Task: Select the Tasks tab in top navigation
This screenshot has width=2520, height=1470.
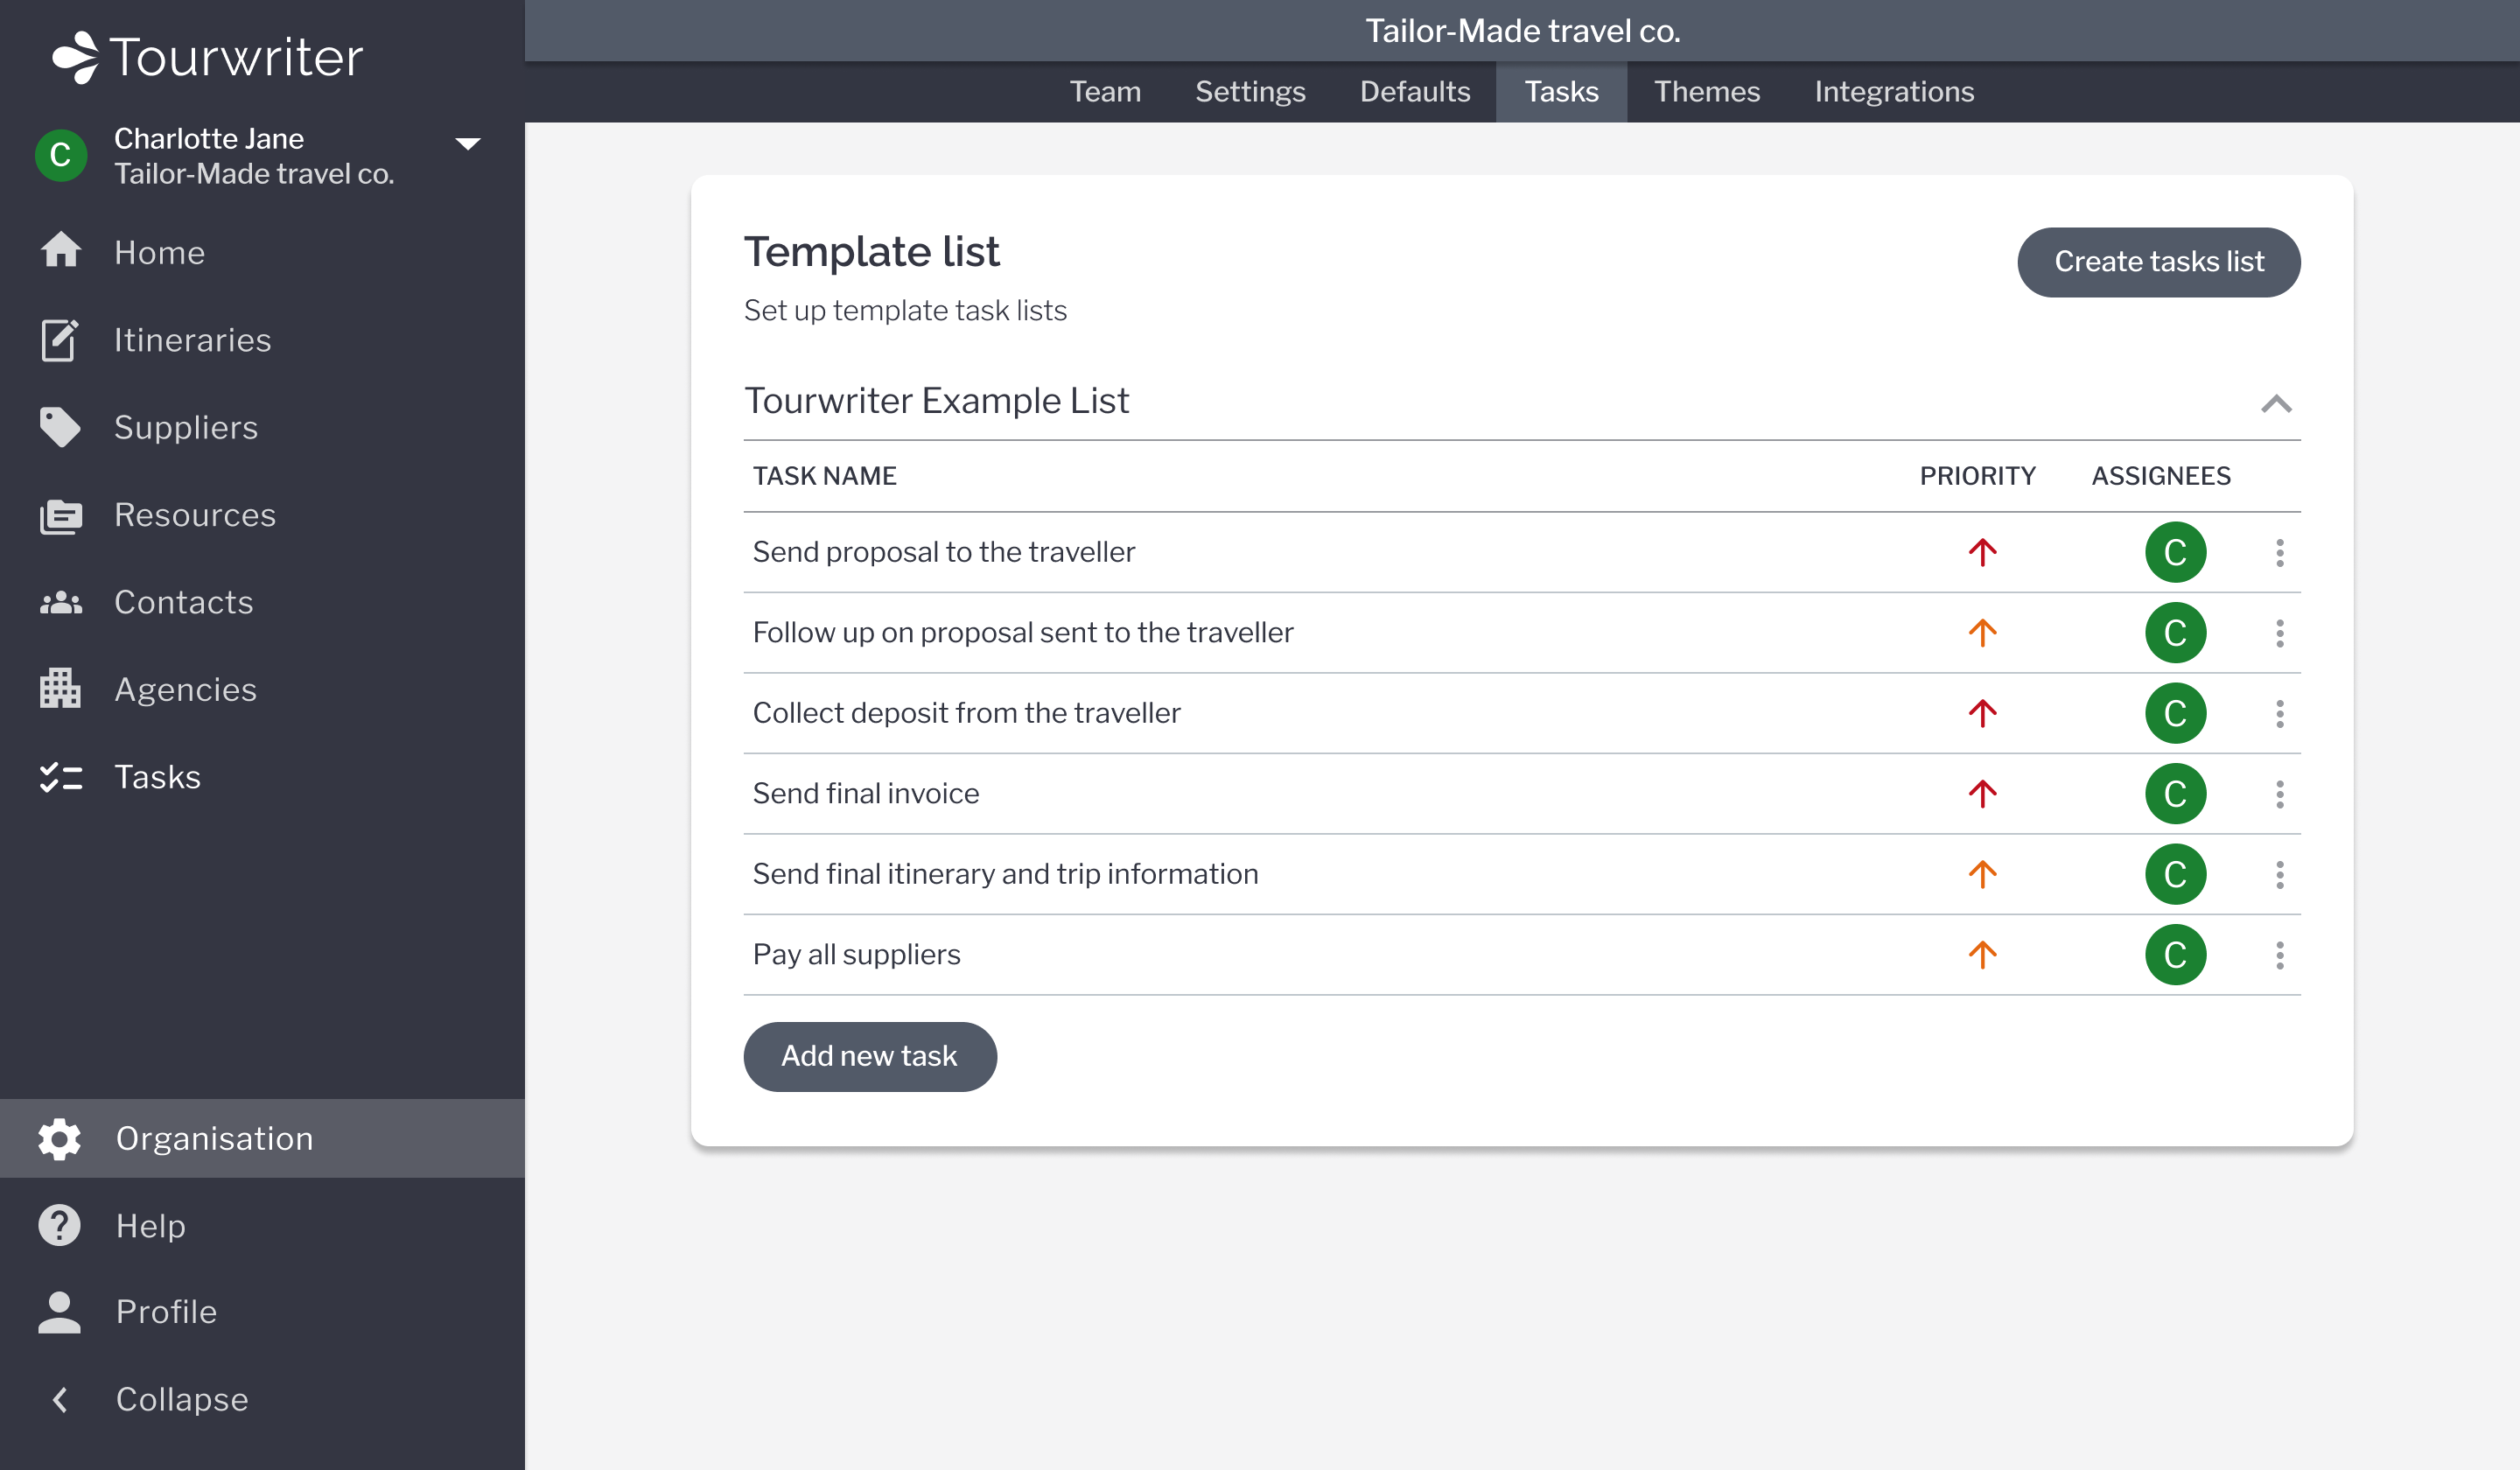Action: click(1561, 91)
